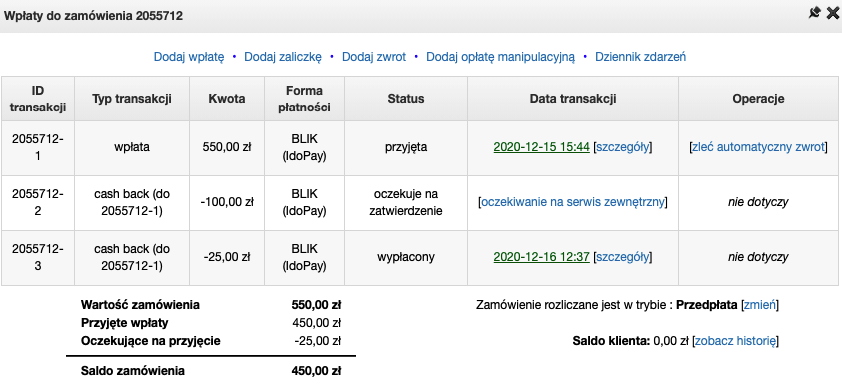Check oczekiwanie na serwis zewnętrzny status
842x387 pixels.
click(x=573, y=202)
